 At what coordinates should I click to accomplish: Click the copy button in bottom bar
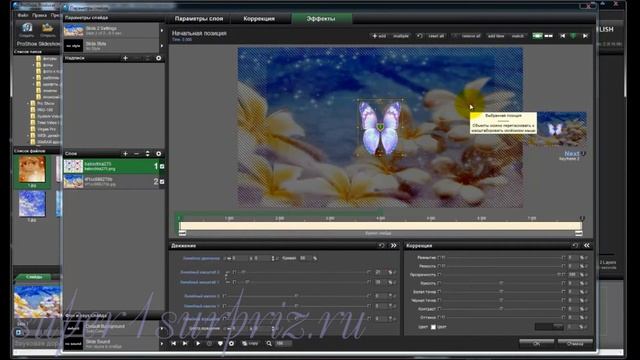point(250,344)
